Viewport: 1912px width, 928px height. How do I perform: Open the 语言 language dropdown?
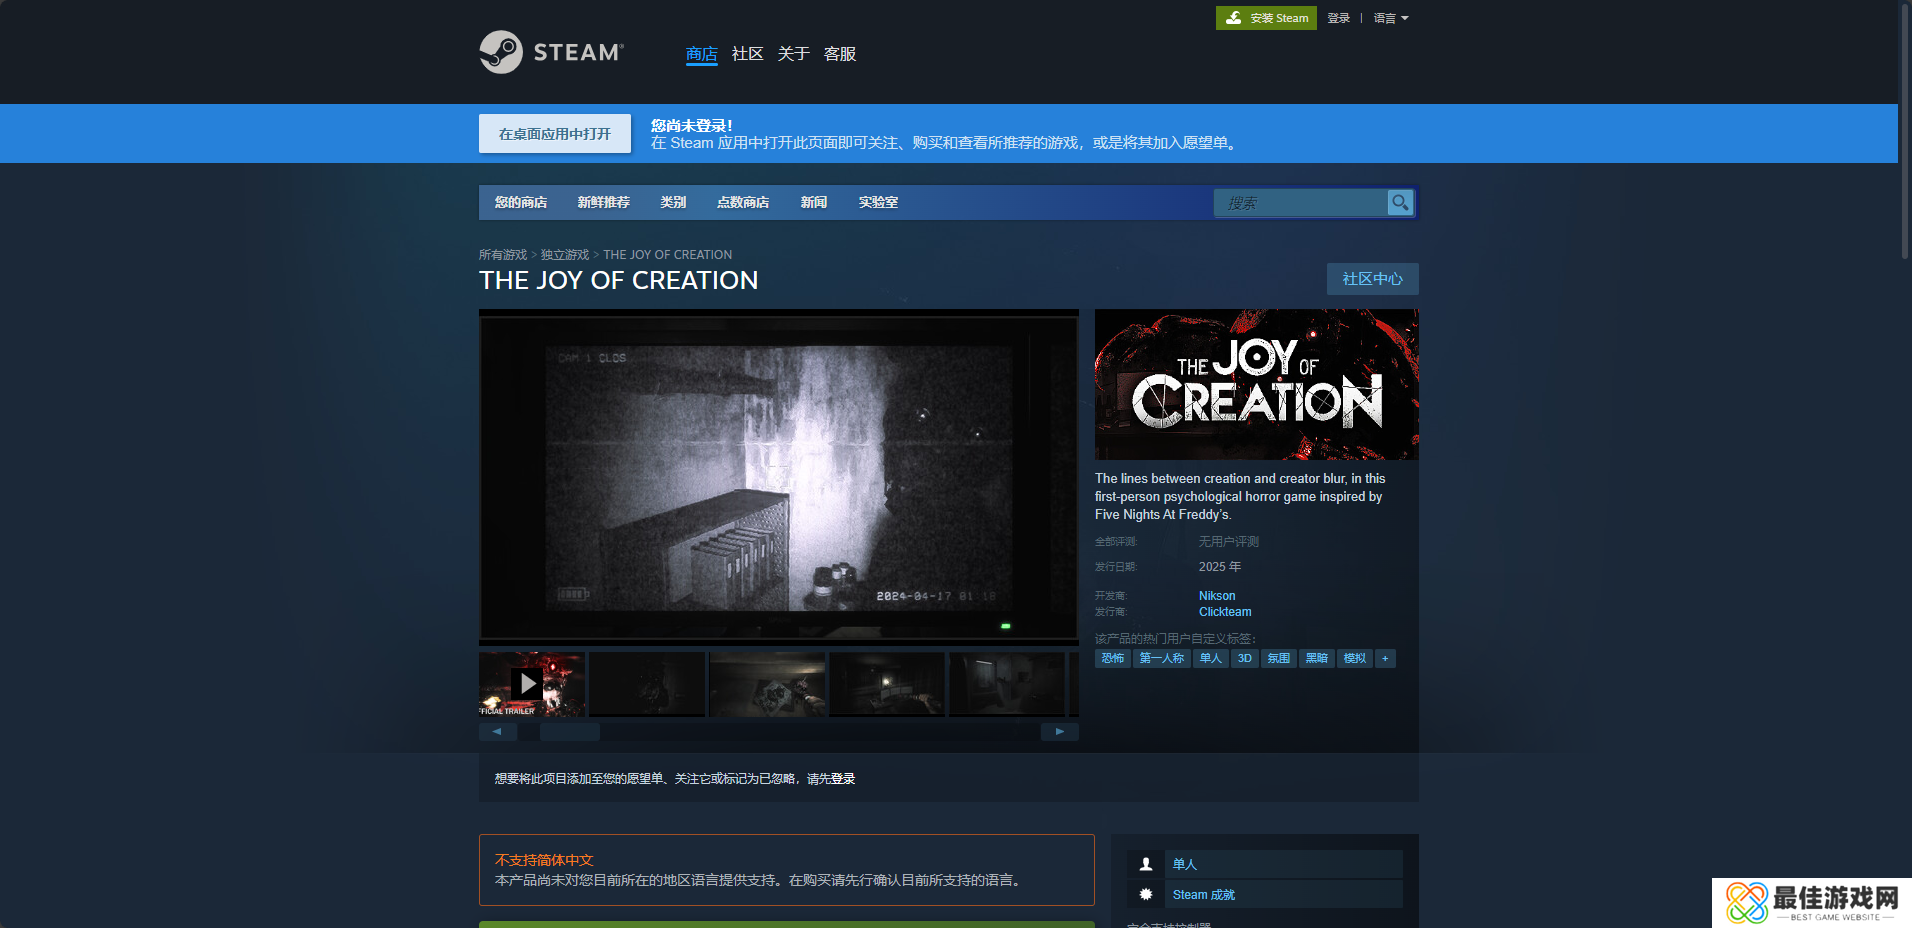pos(1390,18)
